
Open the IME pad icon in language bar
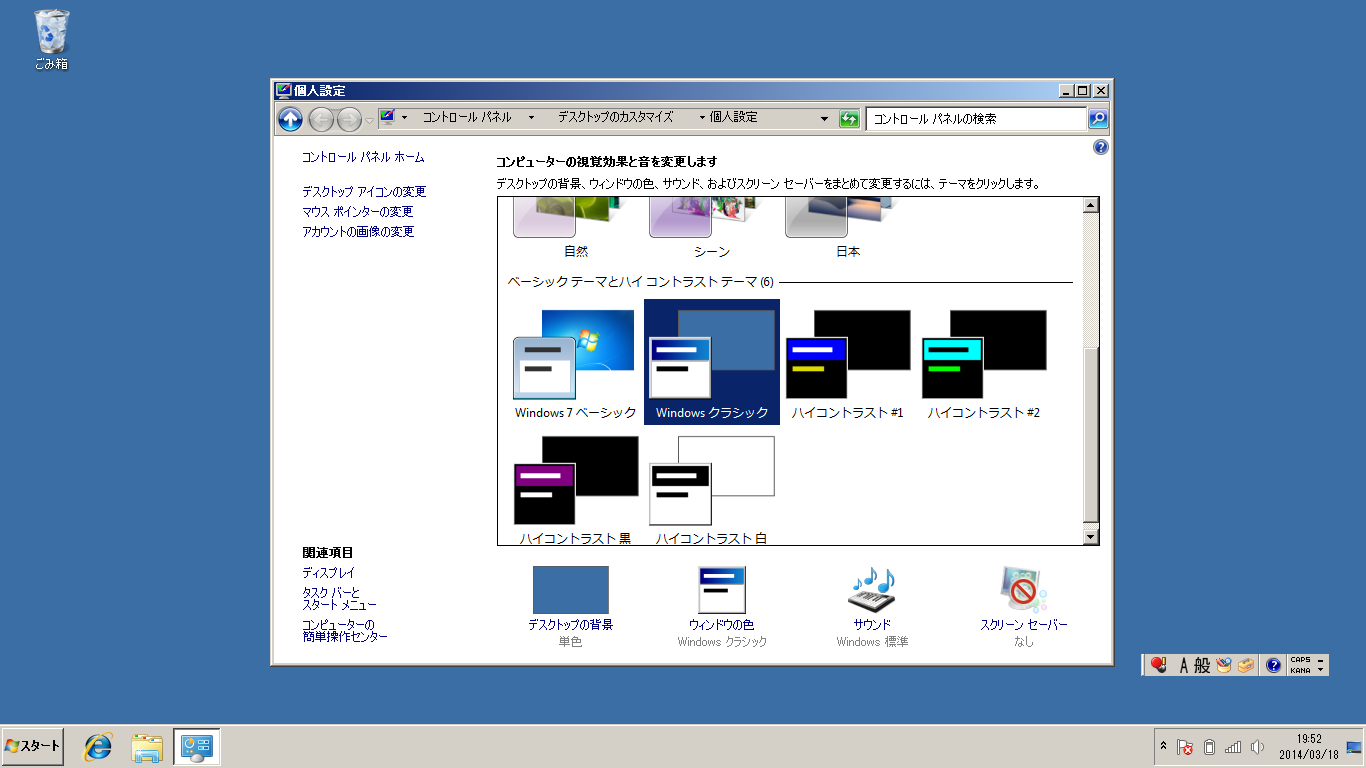pyautogui.click(x=1224, y=665)
